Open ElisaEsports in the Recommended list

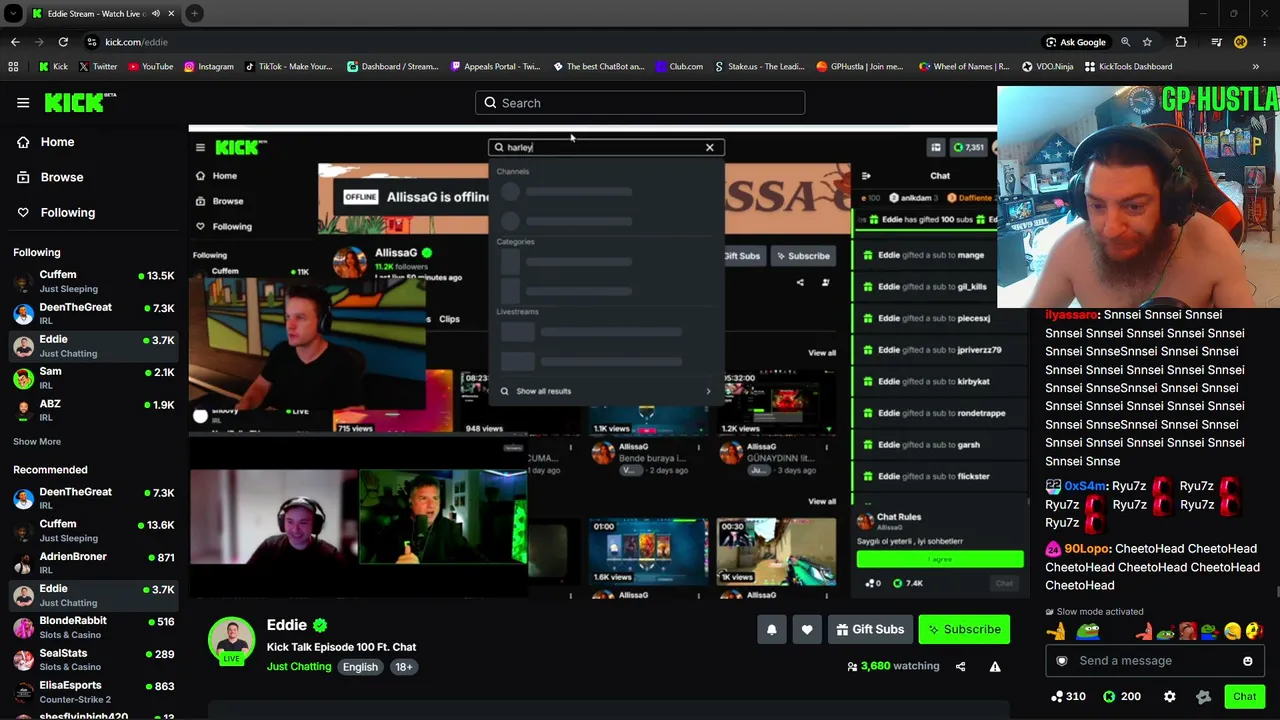(x=94, y=692)
